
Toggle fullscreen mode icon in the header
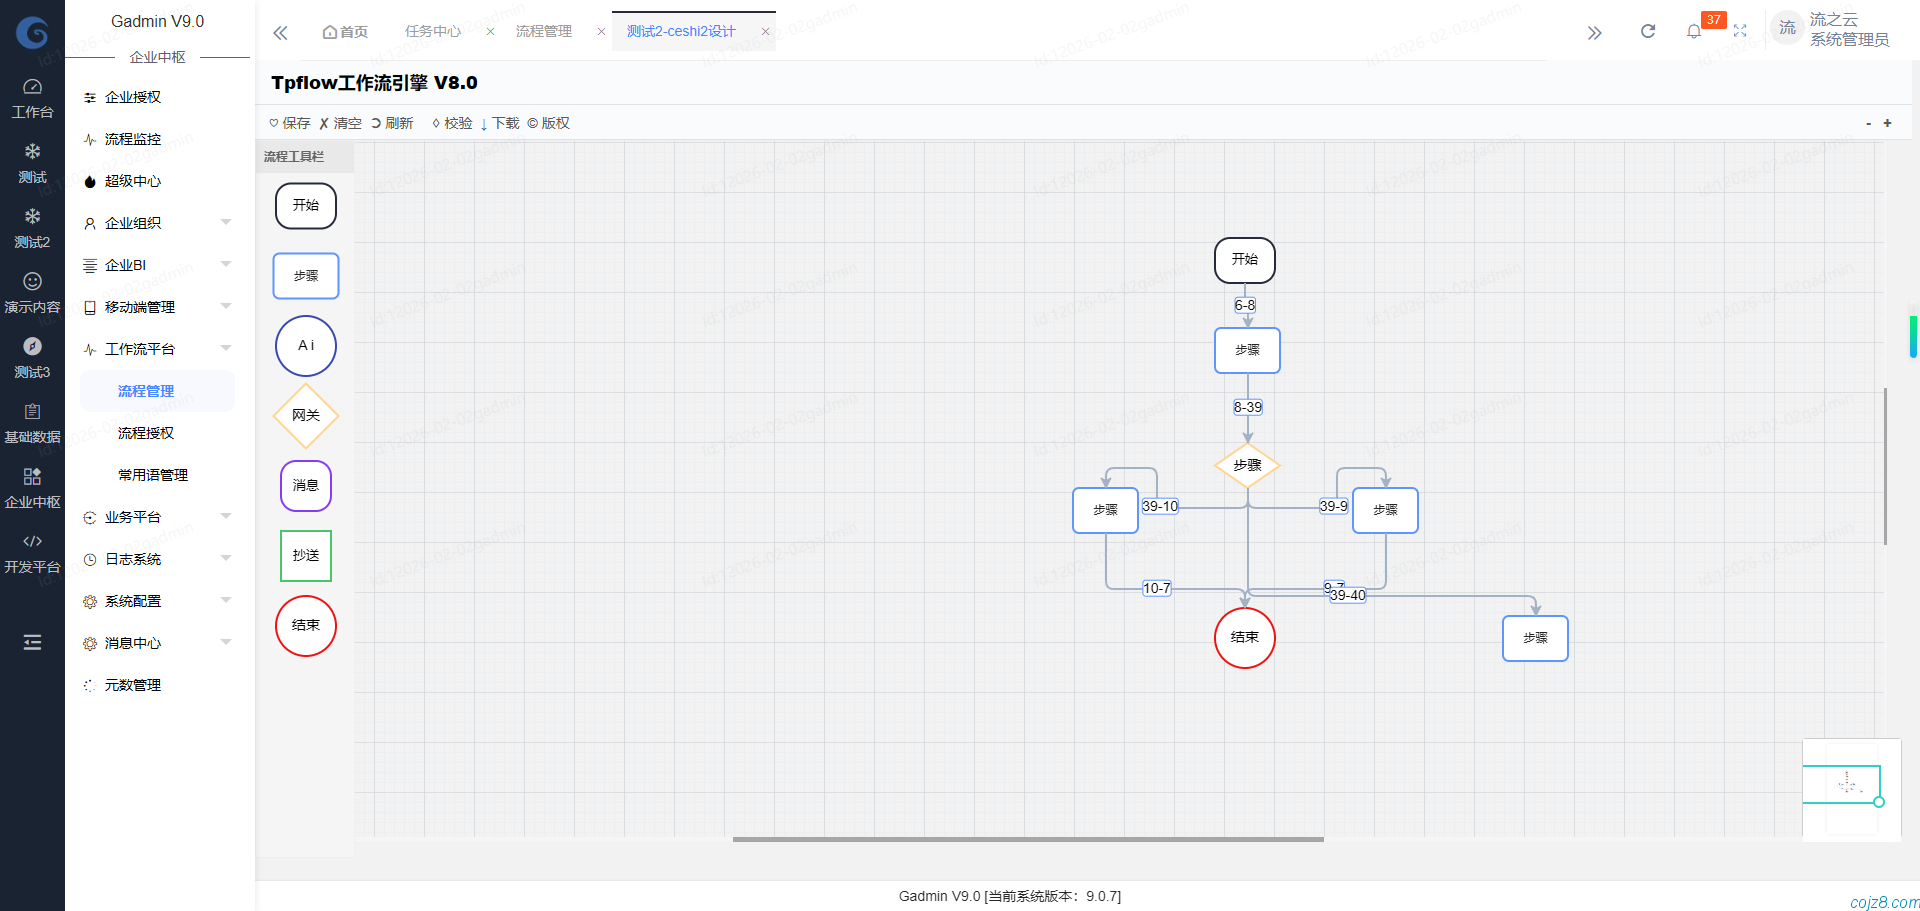click(1740, 31)
